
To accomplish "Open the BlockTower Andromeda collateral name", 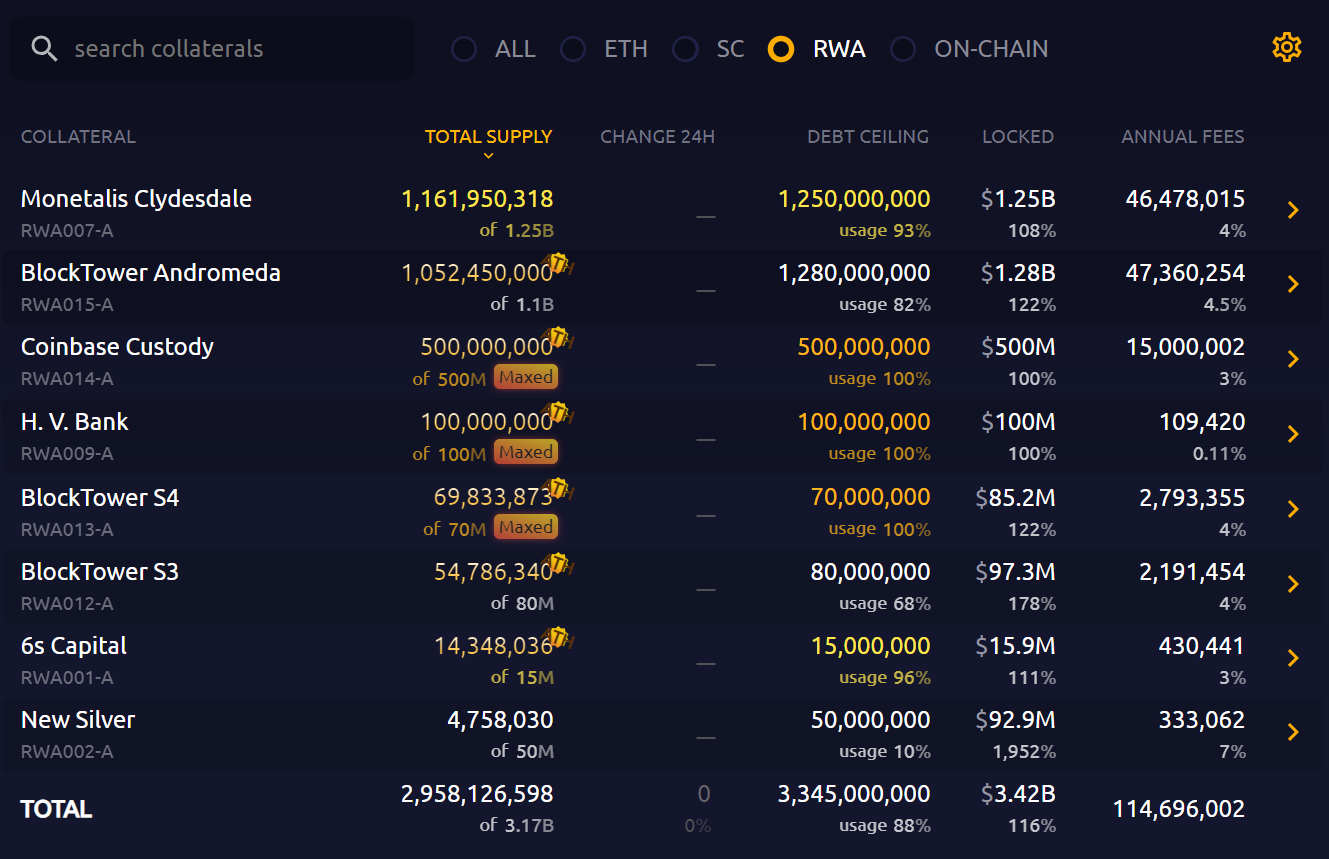I will [x=151, y=273].
